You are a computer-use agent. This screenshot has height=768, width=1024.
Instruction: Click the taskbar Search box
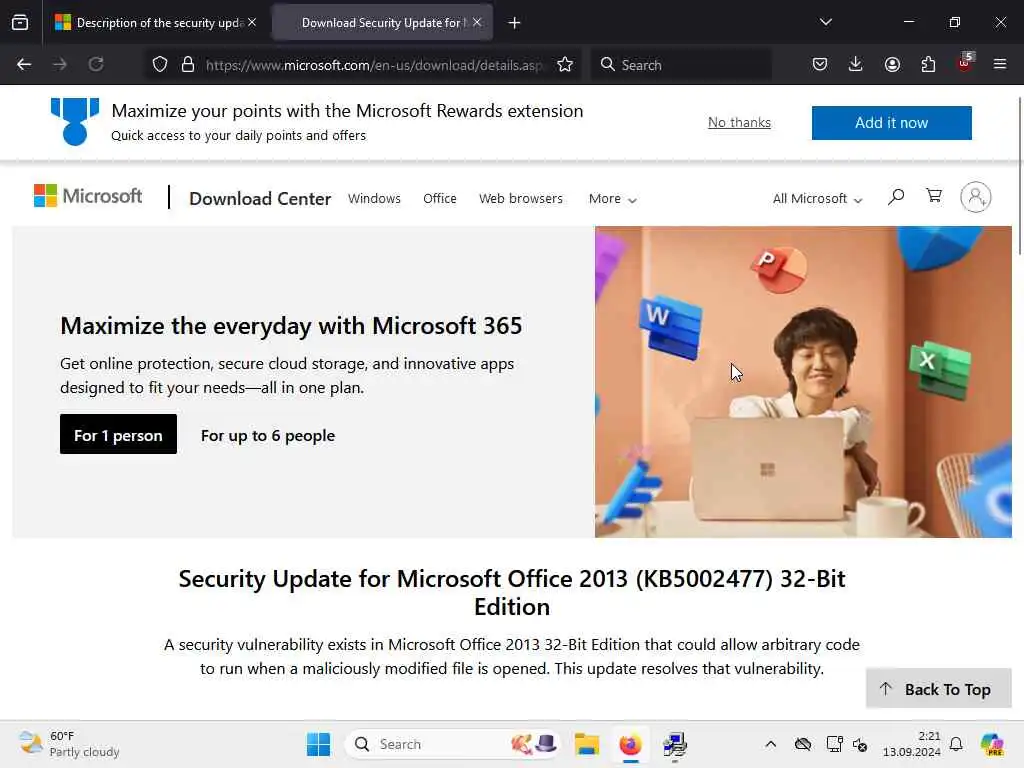(x=452, y=744)
